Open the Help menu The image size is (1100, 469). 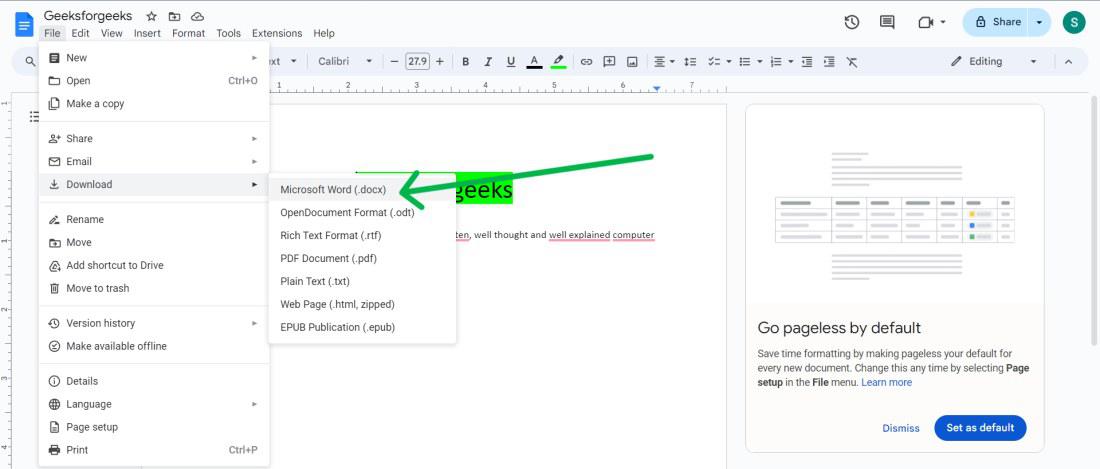point(323,33)
